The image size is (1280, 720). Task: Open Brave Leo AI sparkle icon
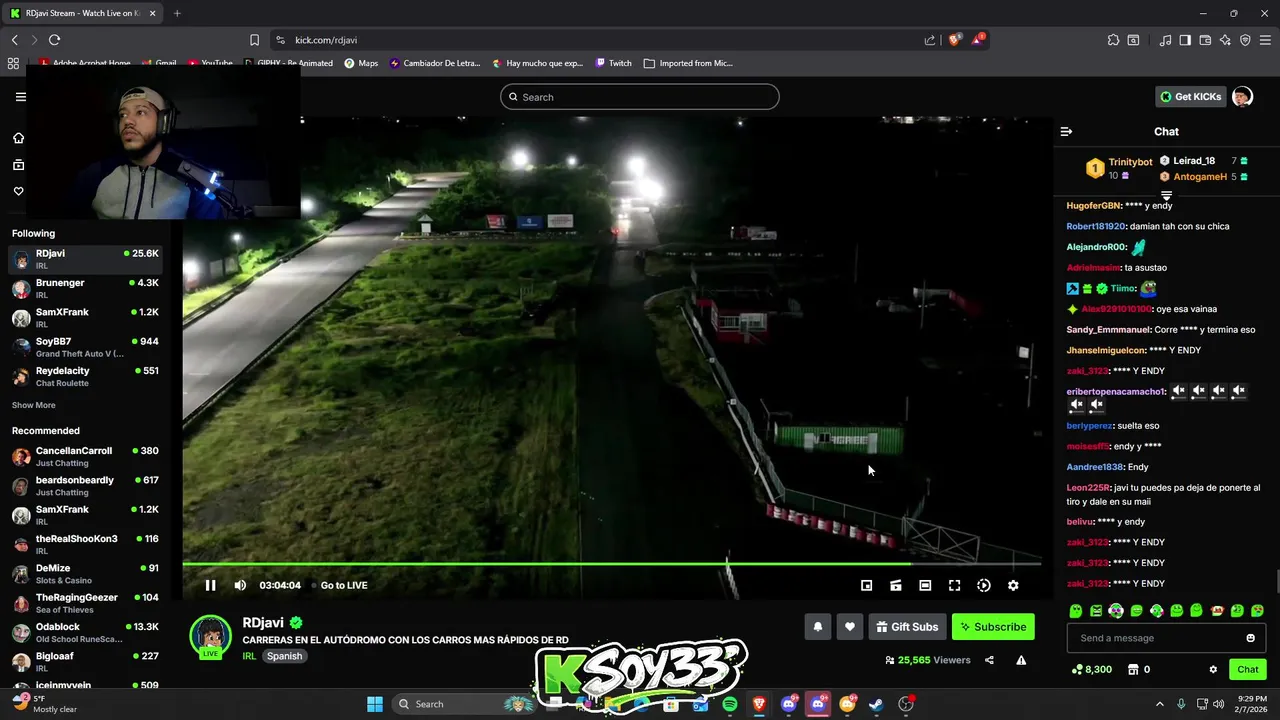(1225, 40)
